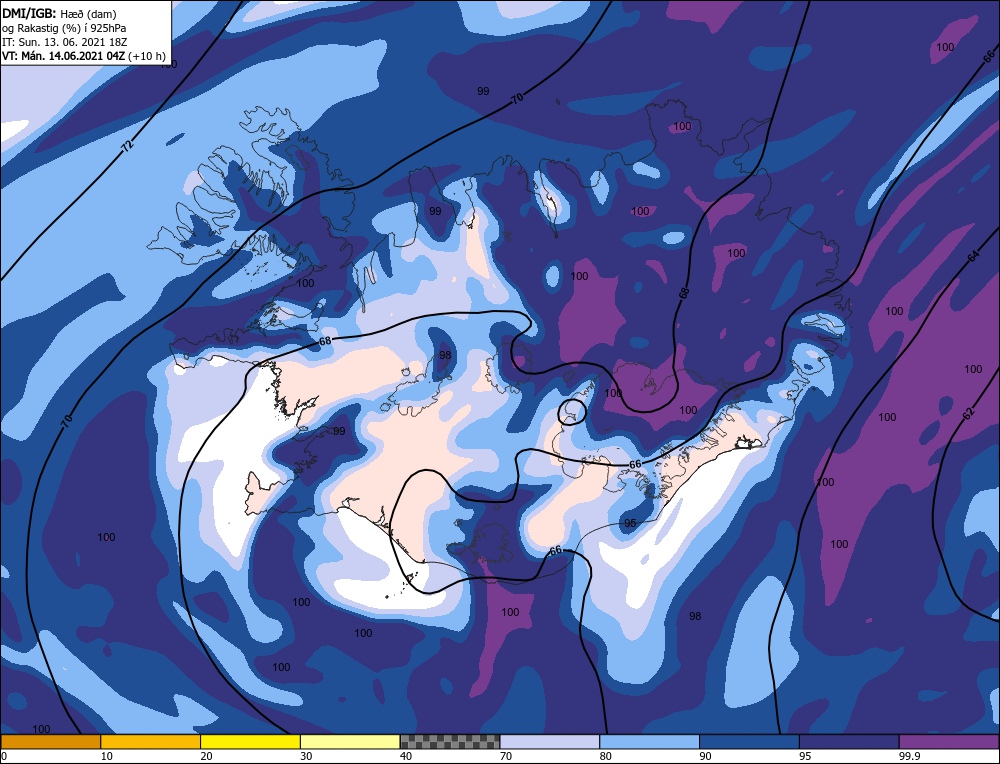Click the medium blue 90–95 legend swatch
Screen dimensions: 1000x764
(749, 742)
